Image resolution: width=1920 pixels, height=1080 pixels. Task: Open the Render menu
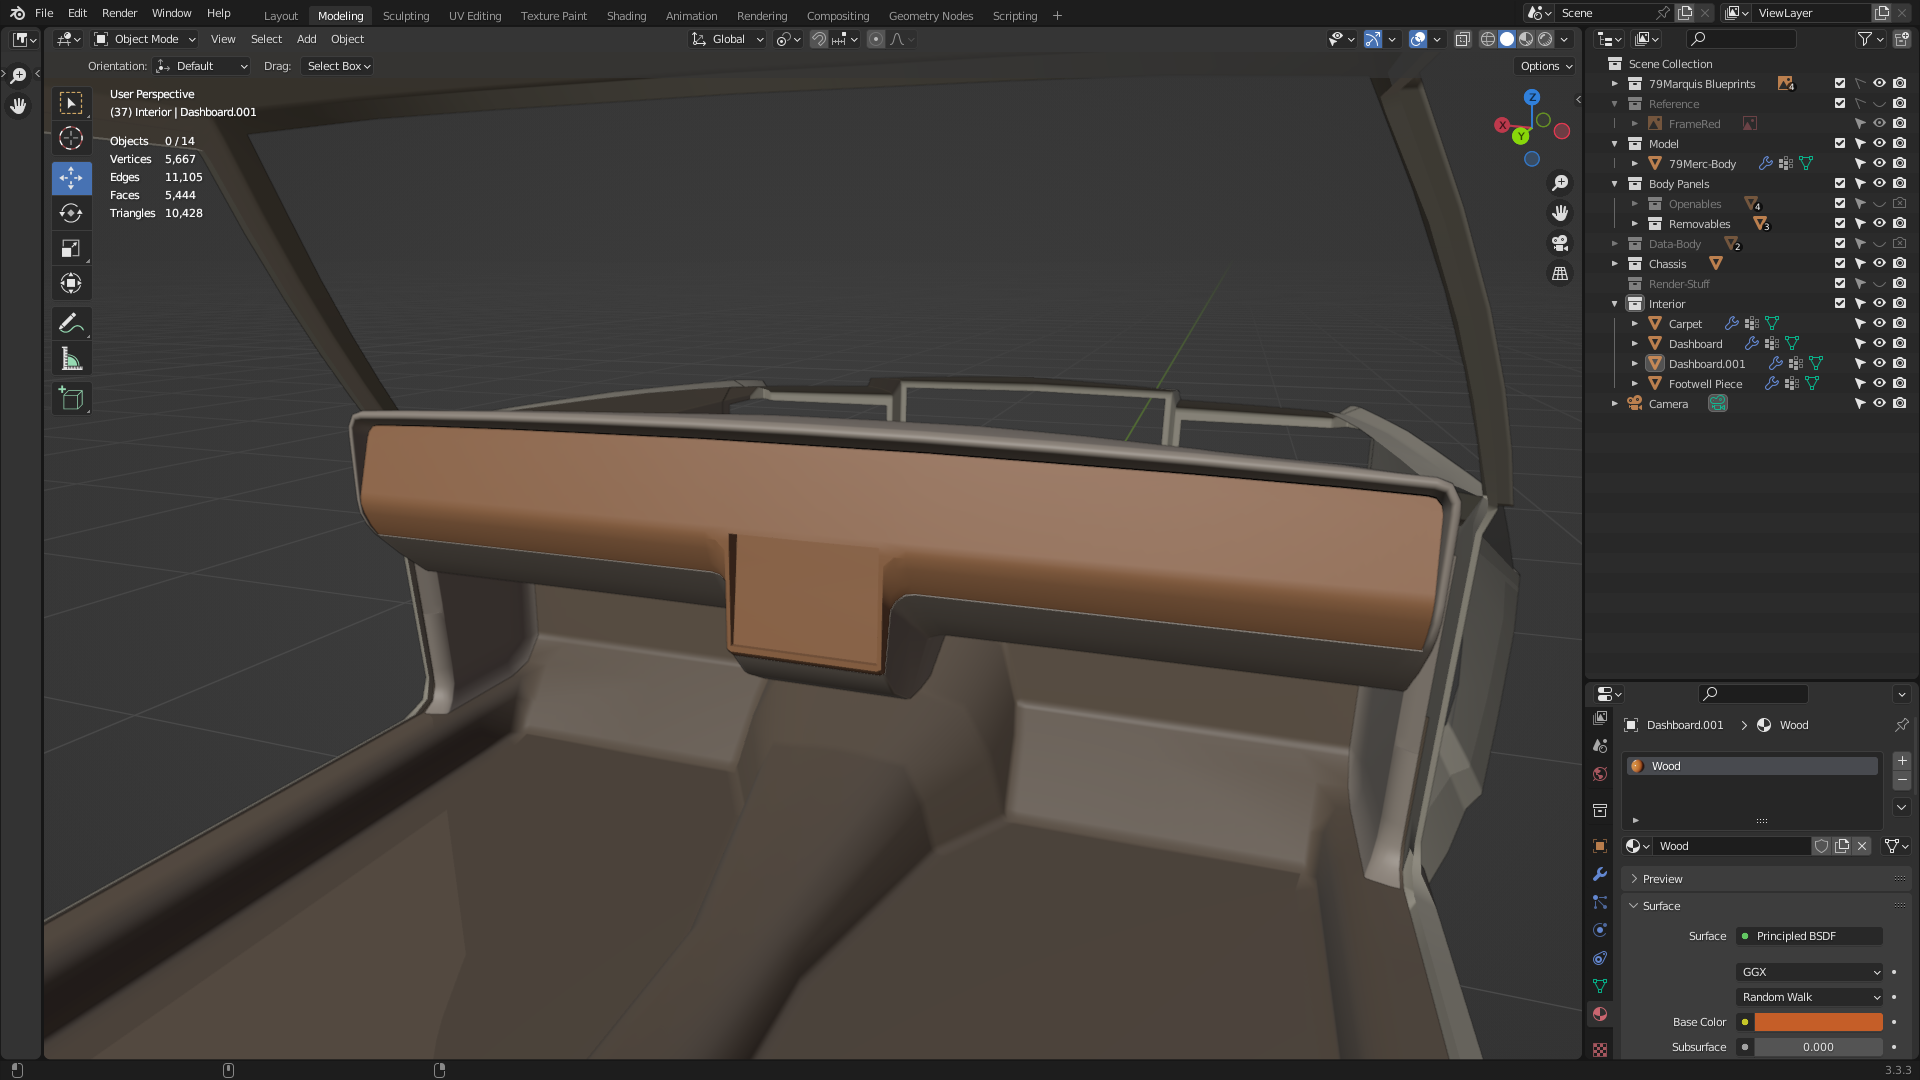(119, 13)
